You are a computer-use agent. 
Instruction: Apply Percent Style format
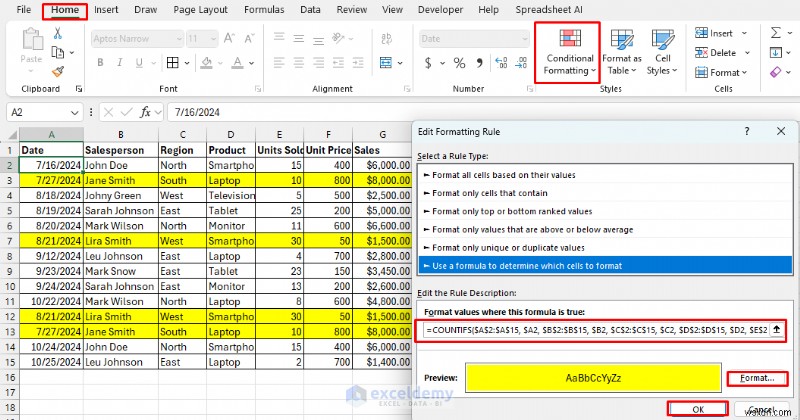[x=459, y=63]
